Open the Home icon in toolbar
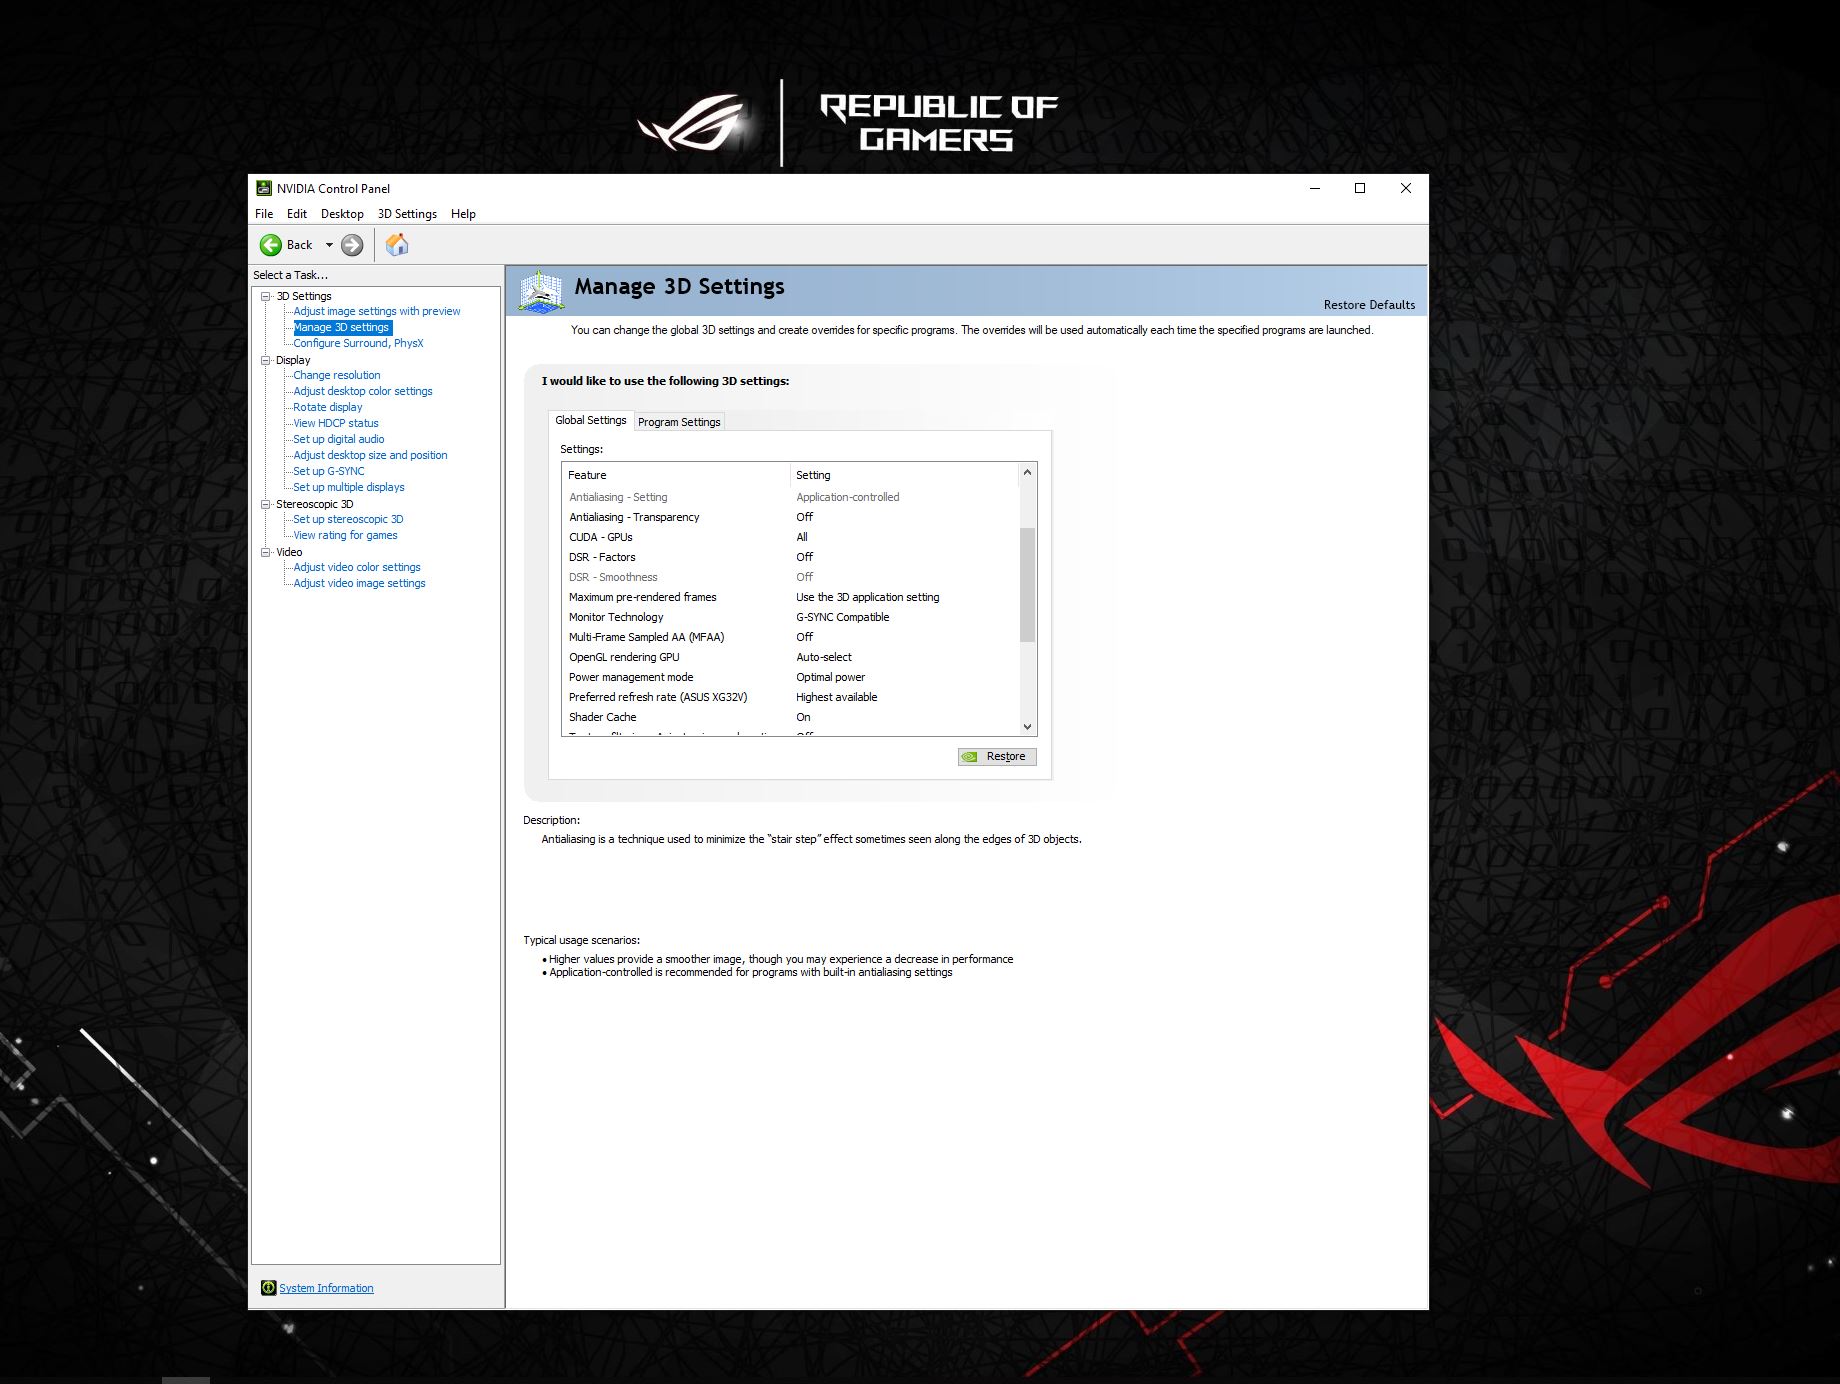1840x1384 pixels. coord(397,245)
